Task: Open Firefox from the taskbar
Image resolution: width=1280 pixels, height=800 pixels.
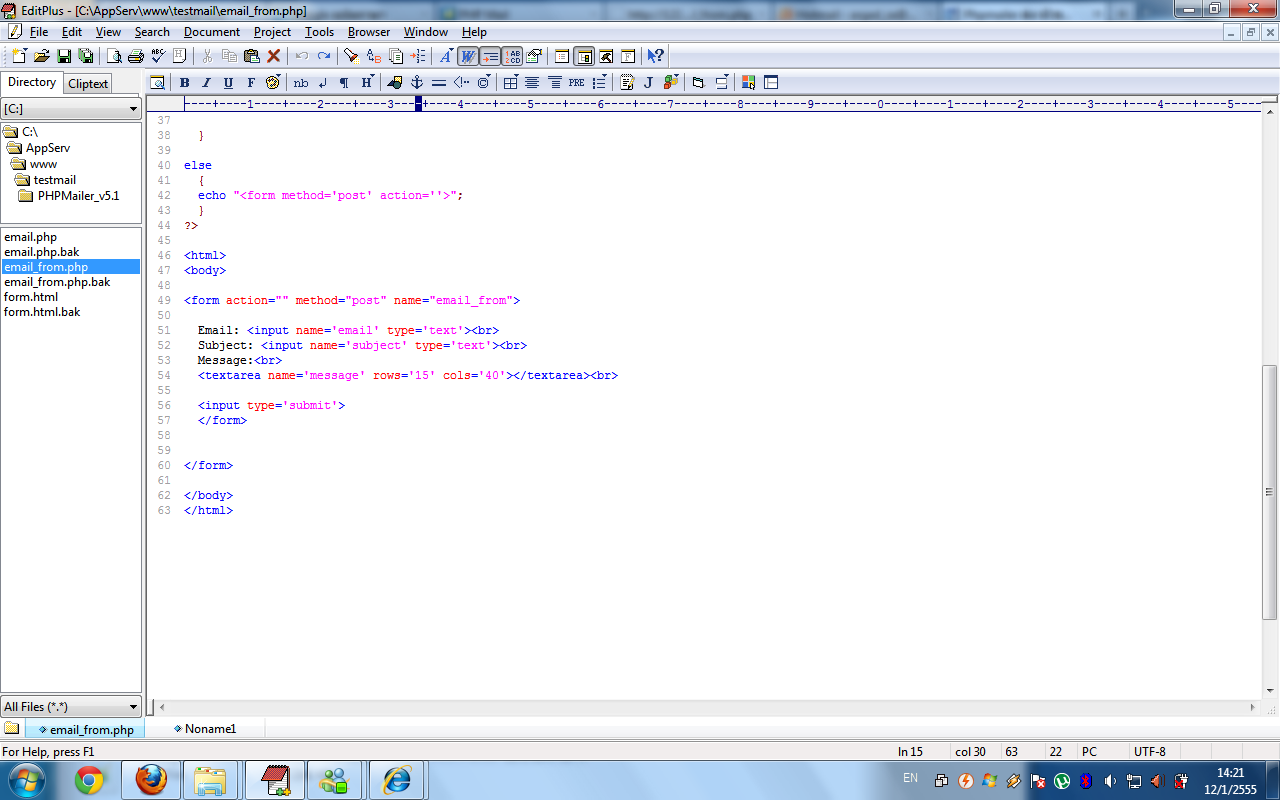Action: coord(151,780)
